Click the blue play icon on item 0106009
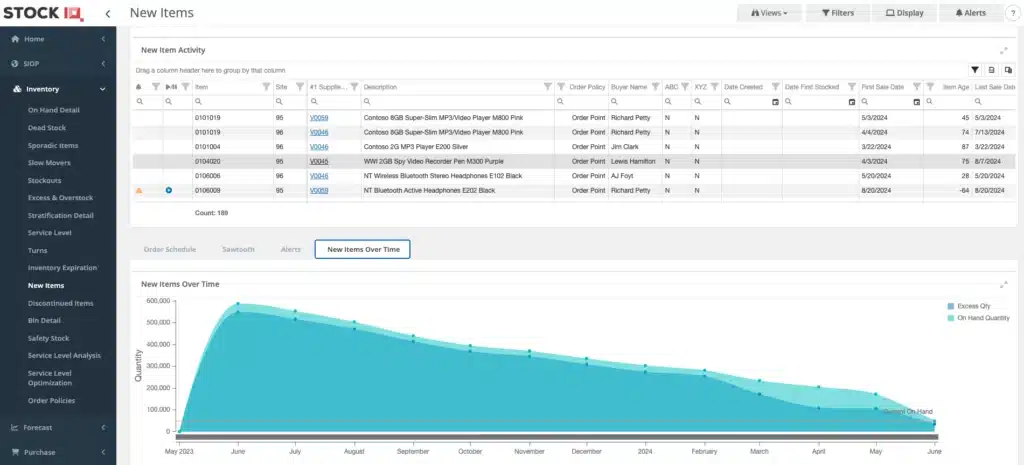Image resolution: width=1024 pixels, height=465 pixels. (x=168, y=191)
